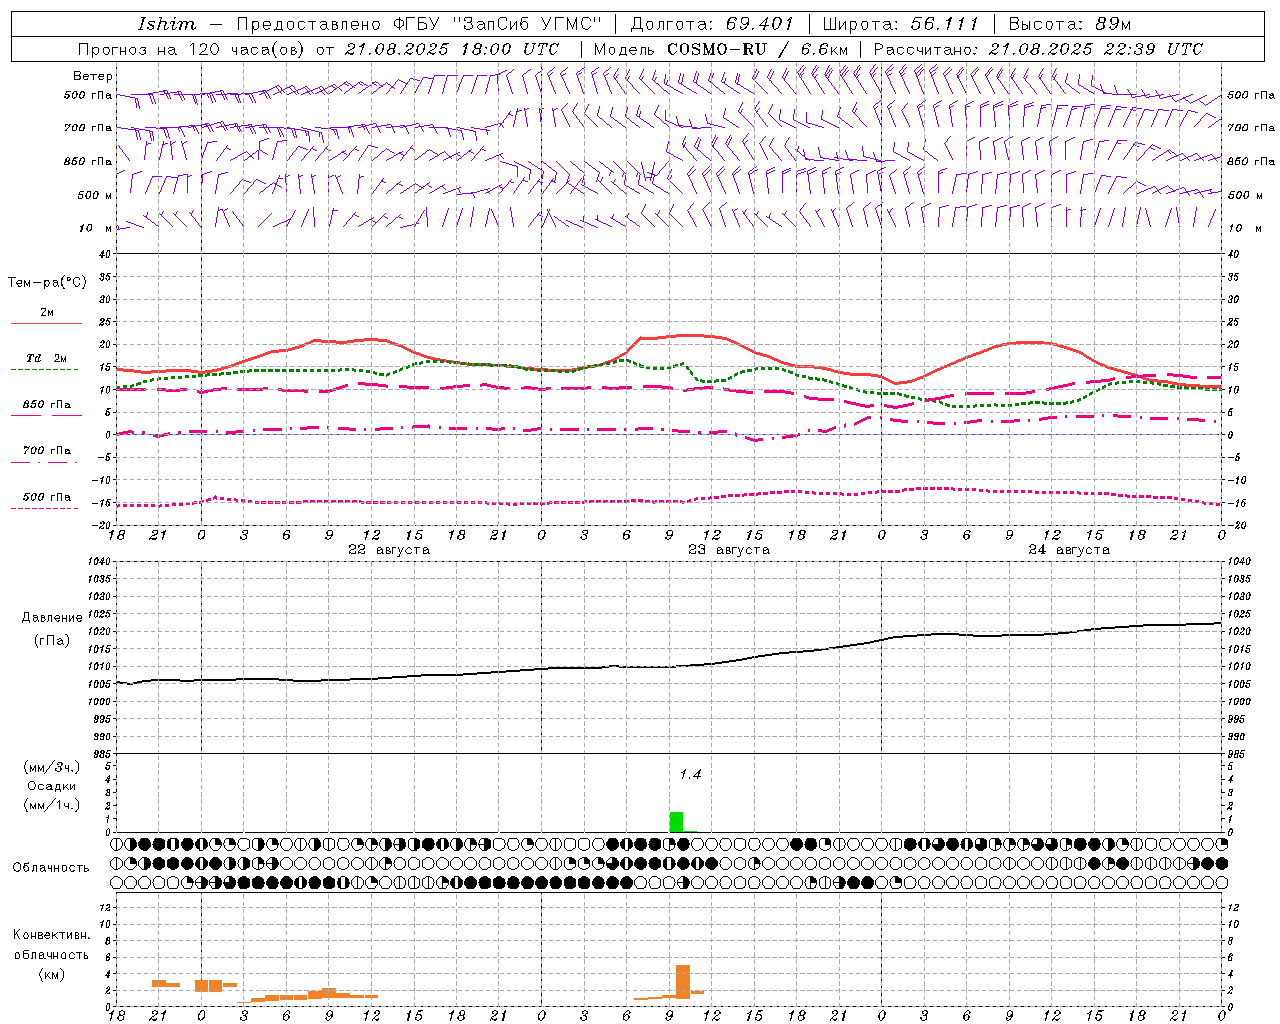
Task: Click computed time "21.08.2025 22:39 UTC"
Action: coord(1096,49)
